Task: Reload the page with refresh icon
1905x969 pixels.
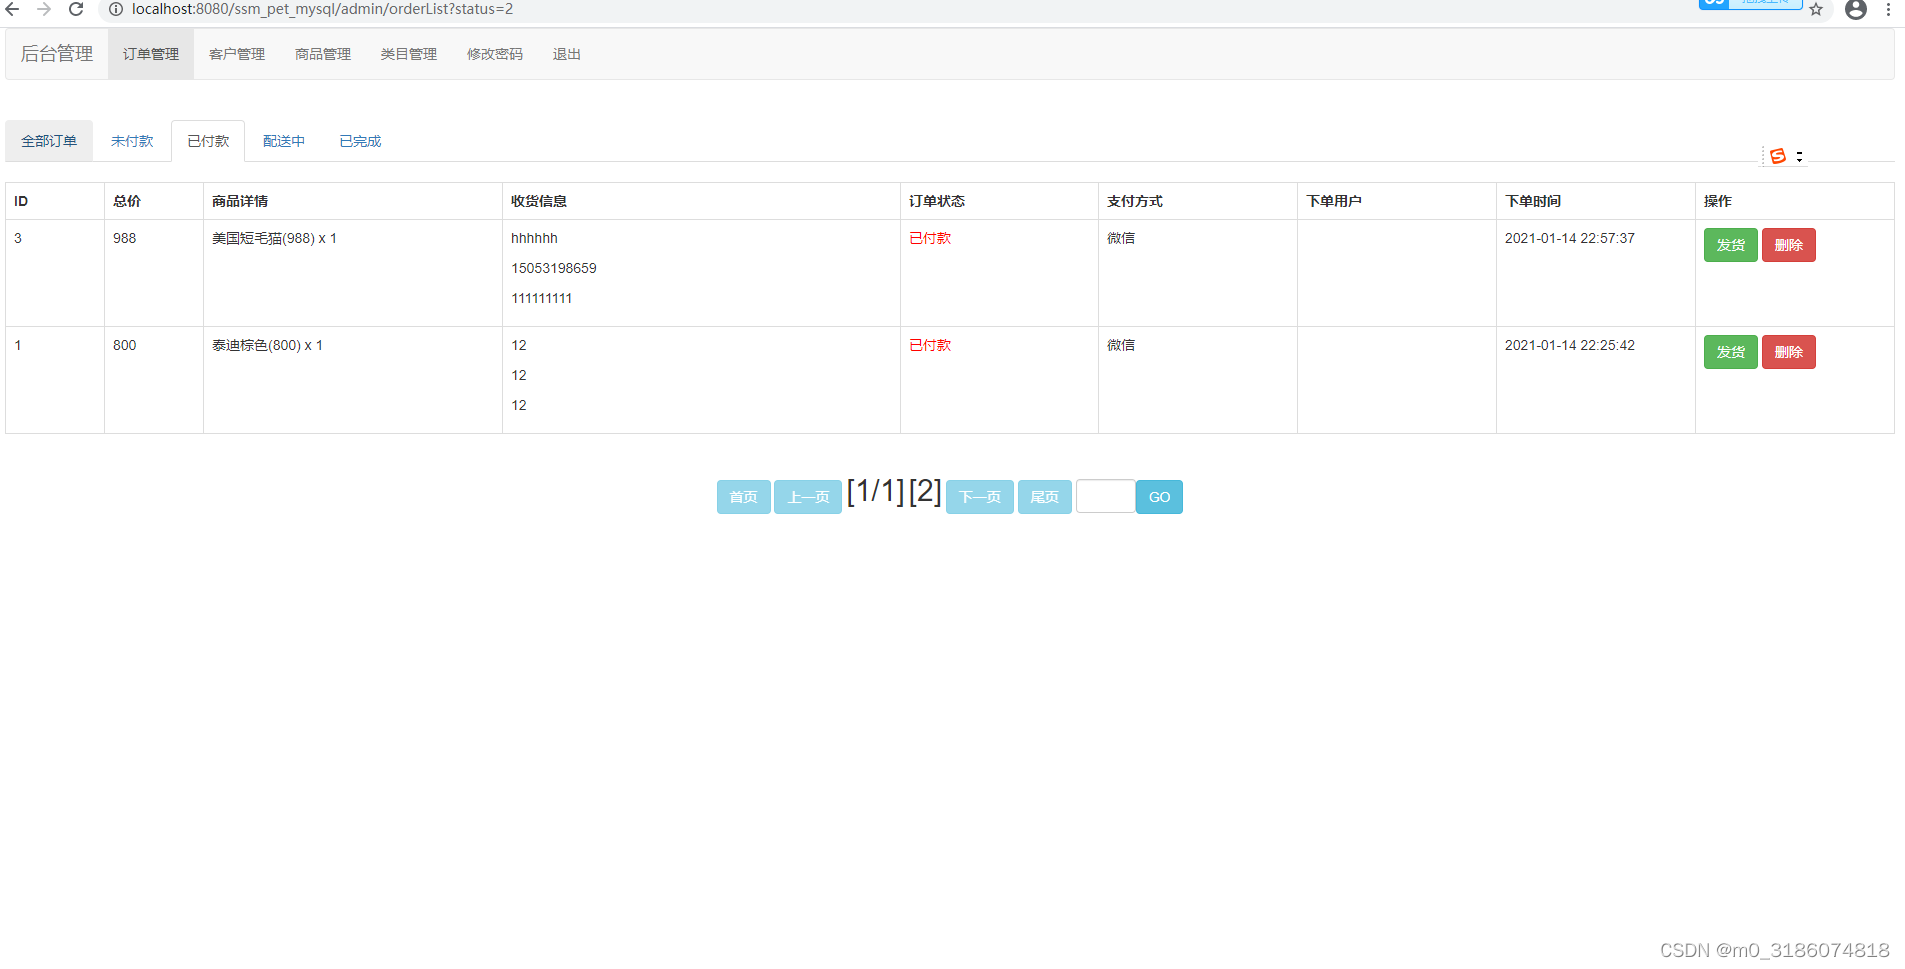Action: 76,9
